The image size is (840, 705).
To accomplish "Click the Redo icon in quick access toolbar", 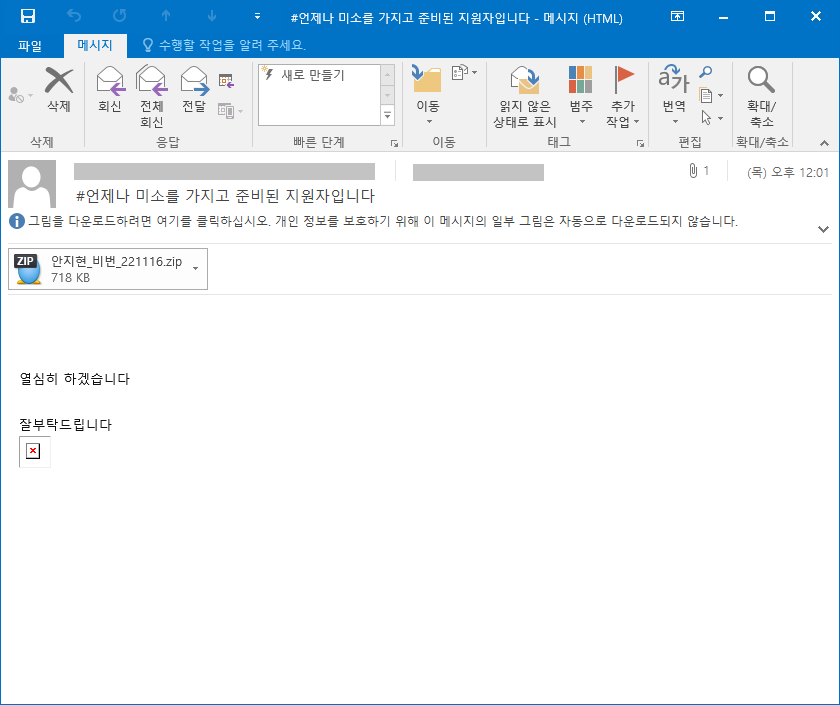I will (119, 16).
